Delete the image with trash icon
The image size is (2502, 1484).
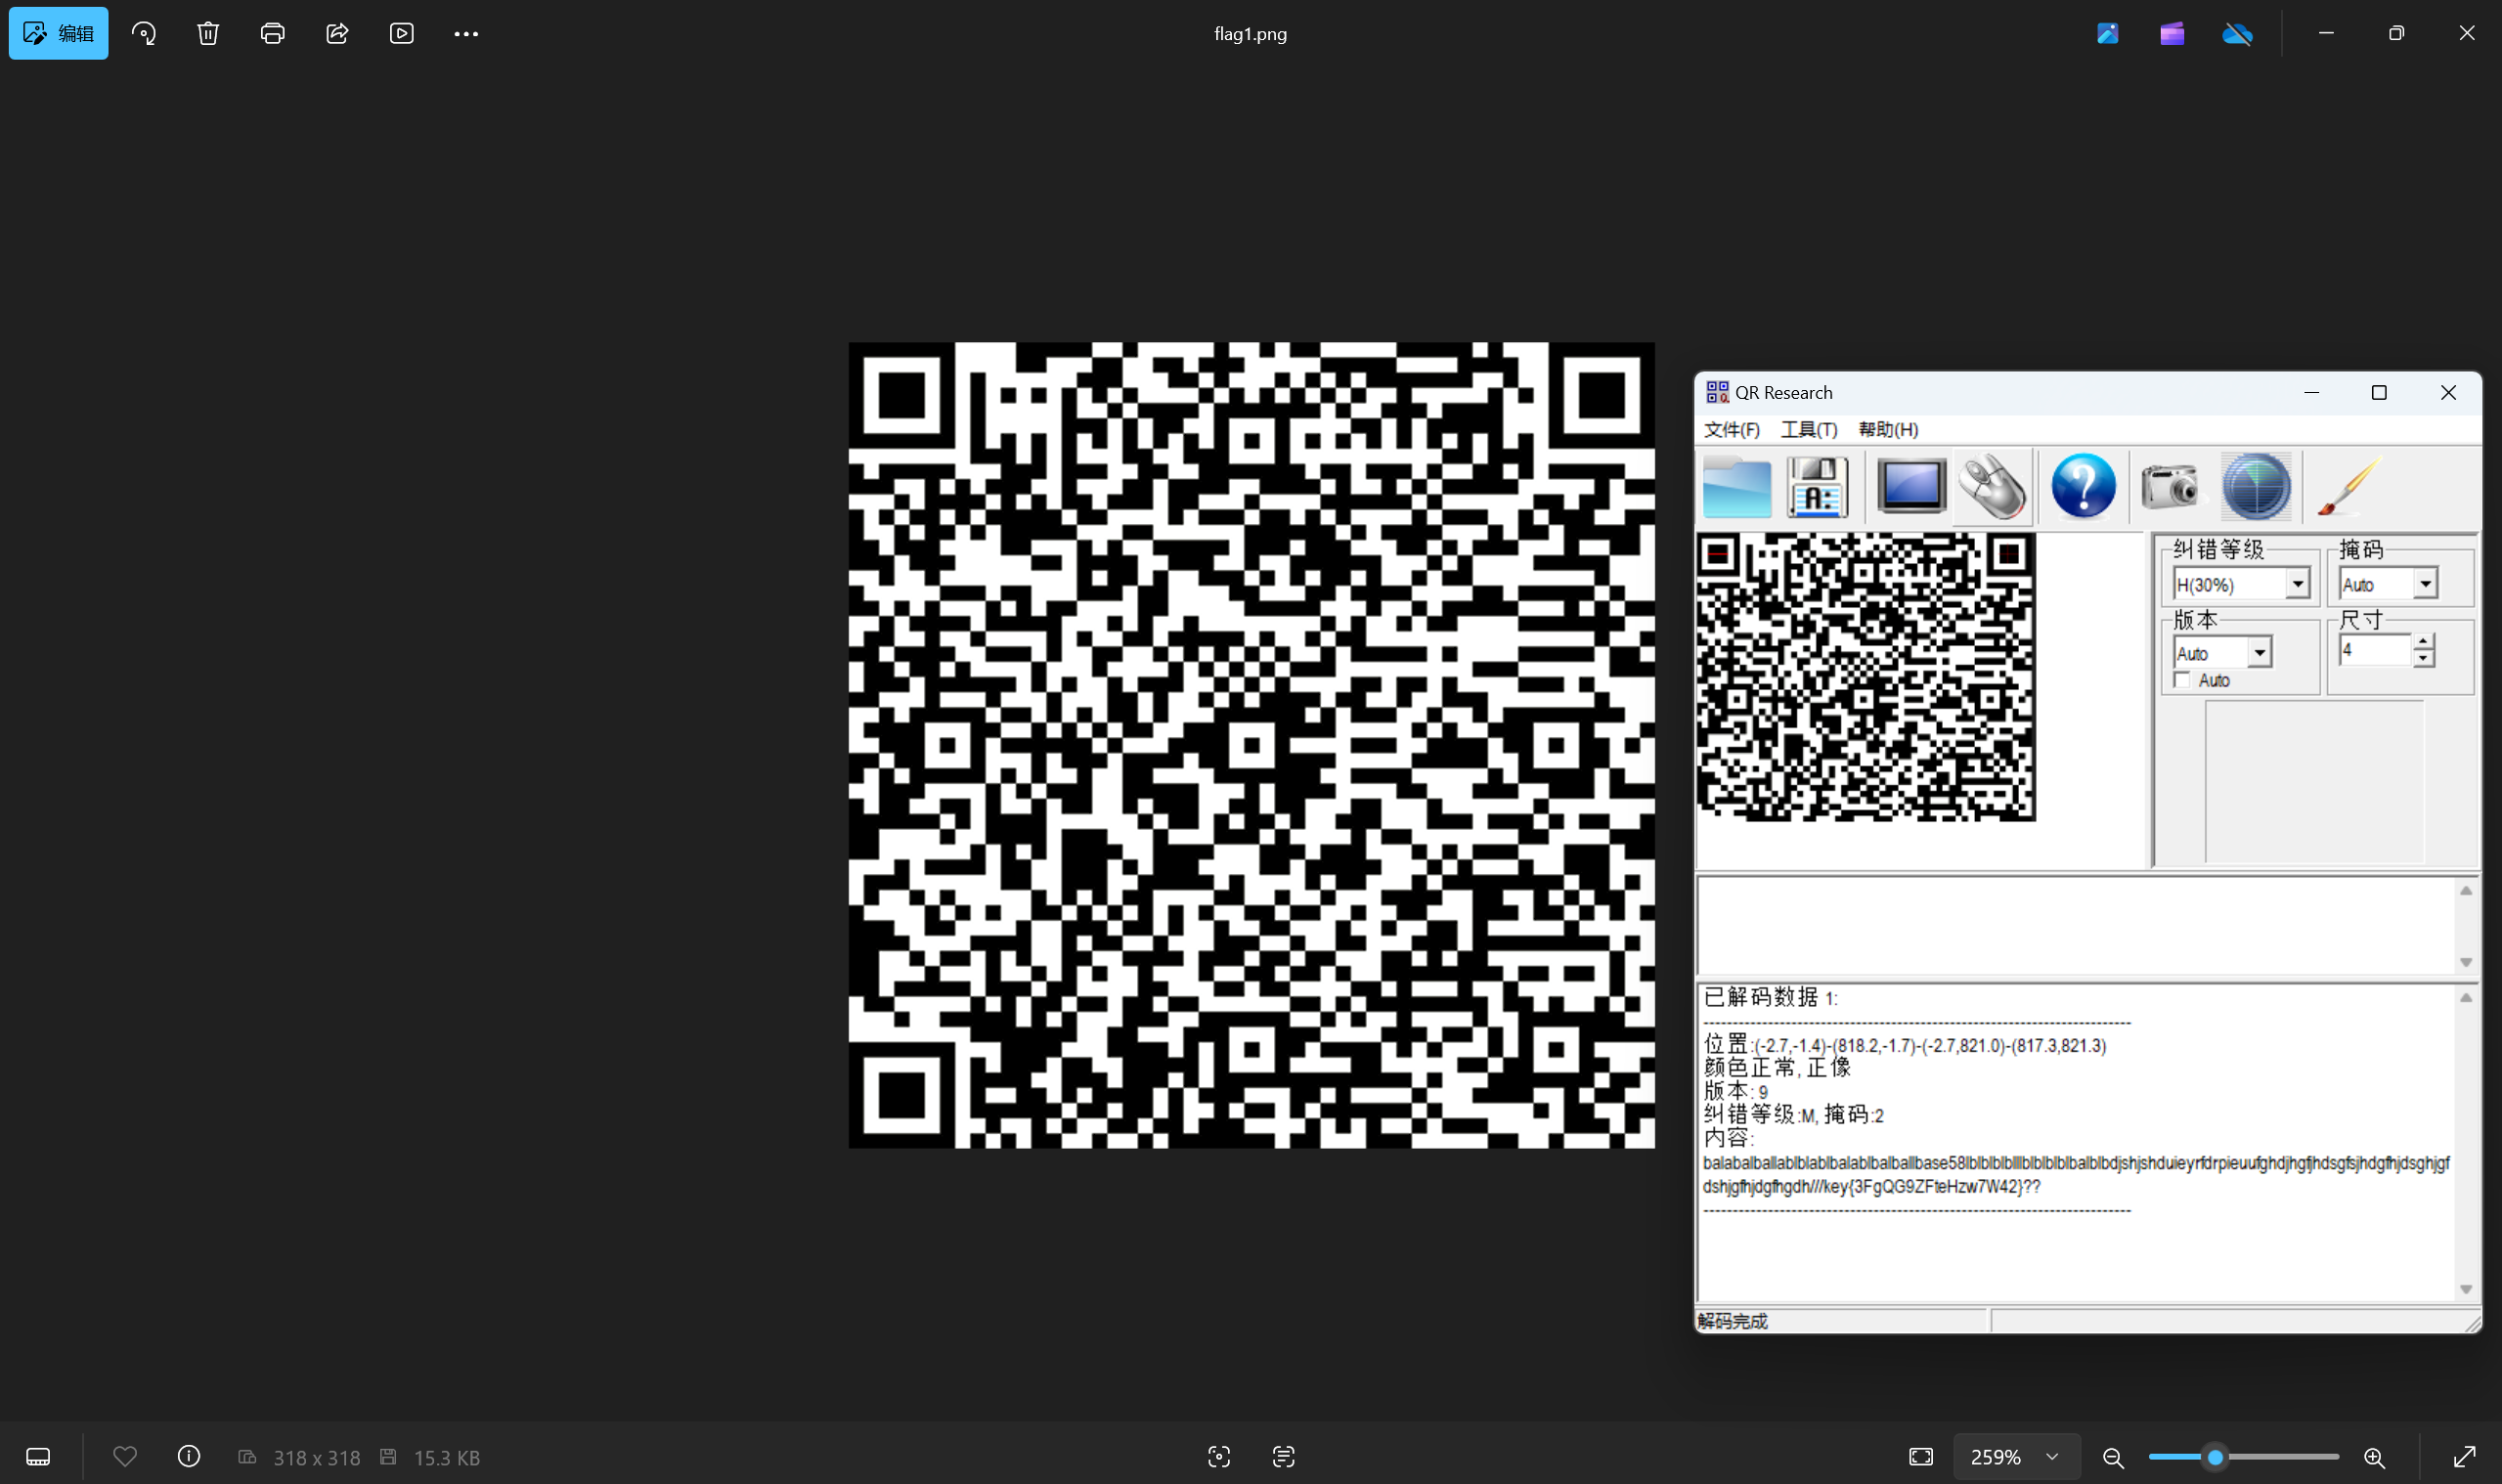click(x=208, y=34)
